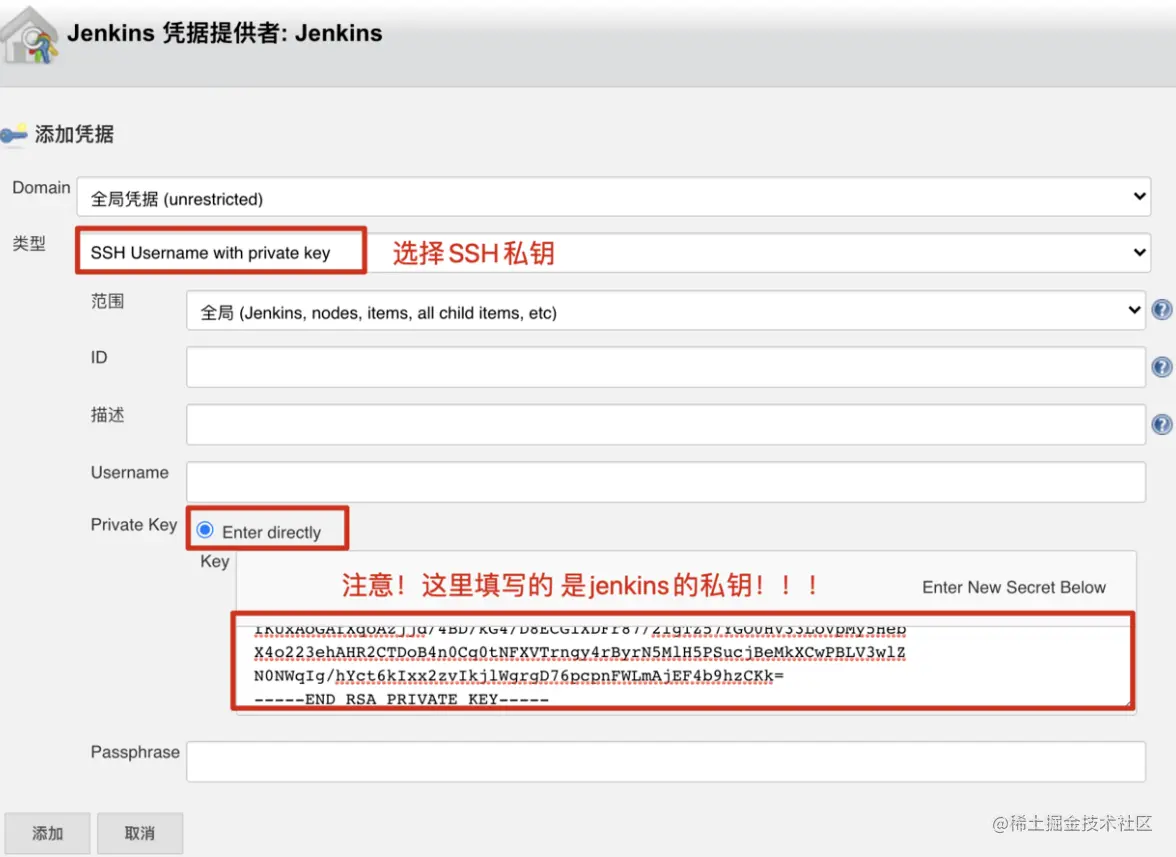Focus the Username input field
1176x857 pixels.
tap(666, 482)
